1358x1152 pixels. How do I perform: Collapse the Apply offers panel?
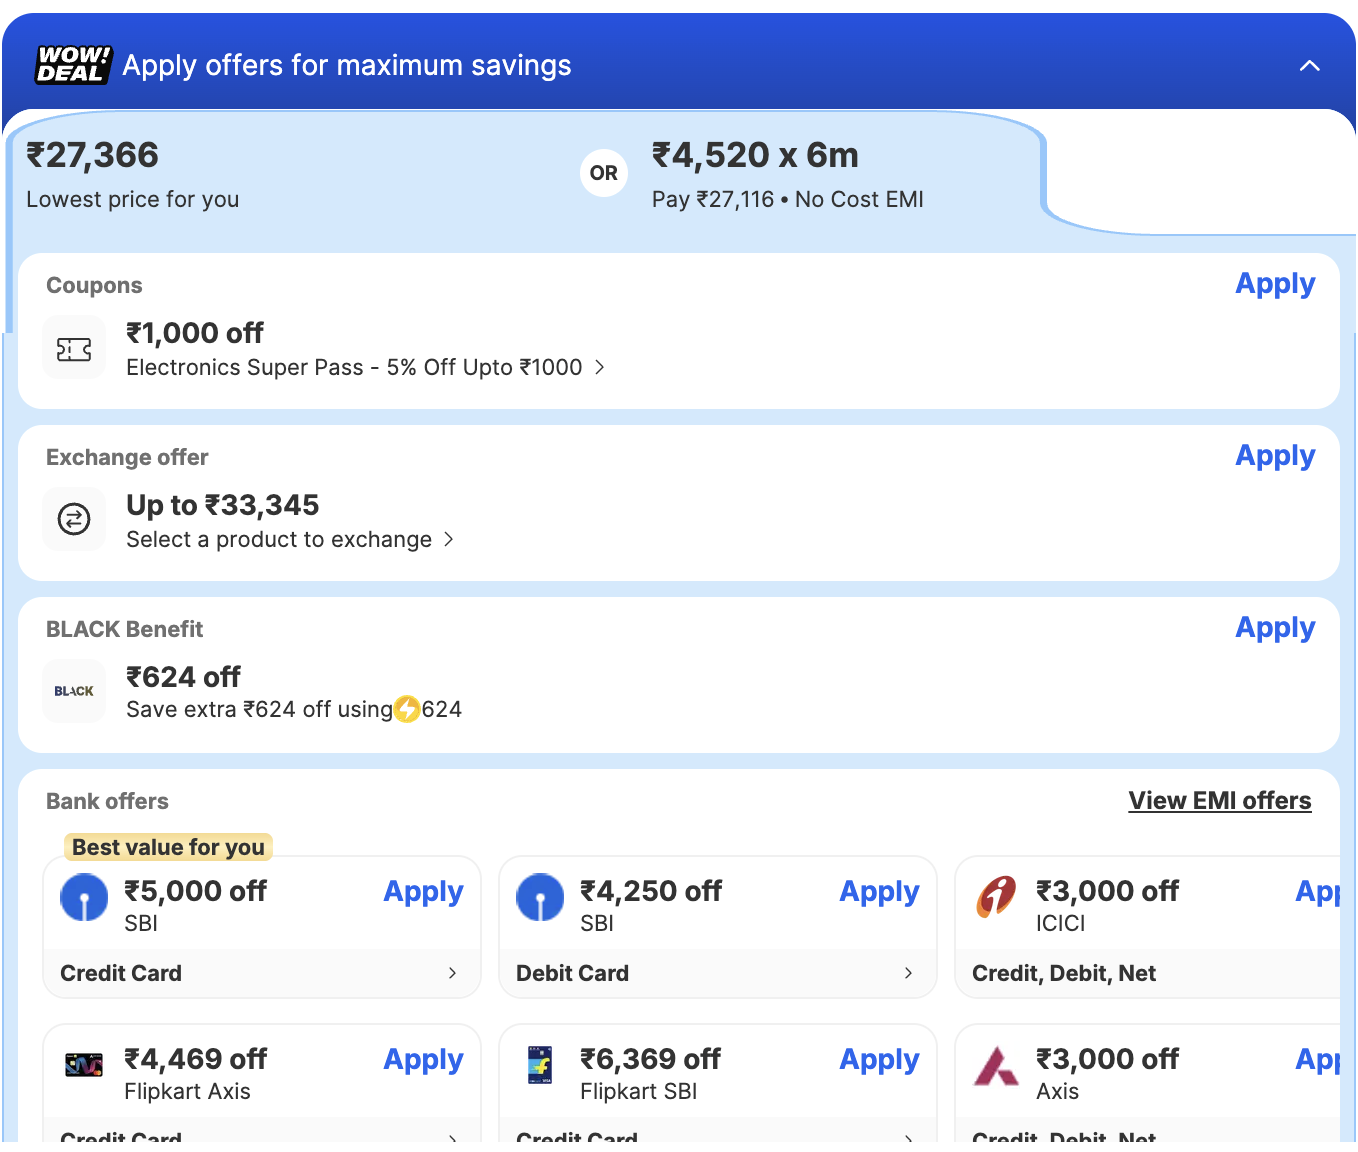1310,65
